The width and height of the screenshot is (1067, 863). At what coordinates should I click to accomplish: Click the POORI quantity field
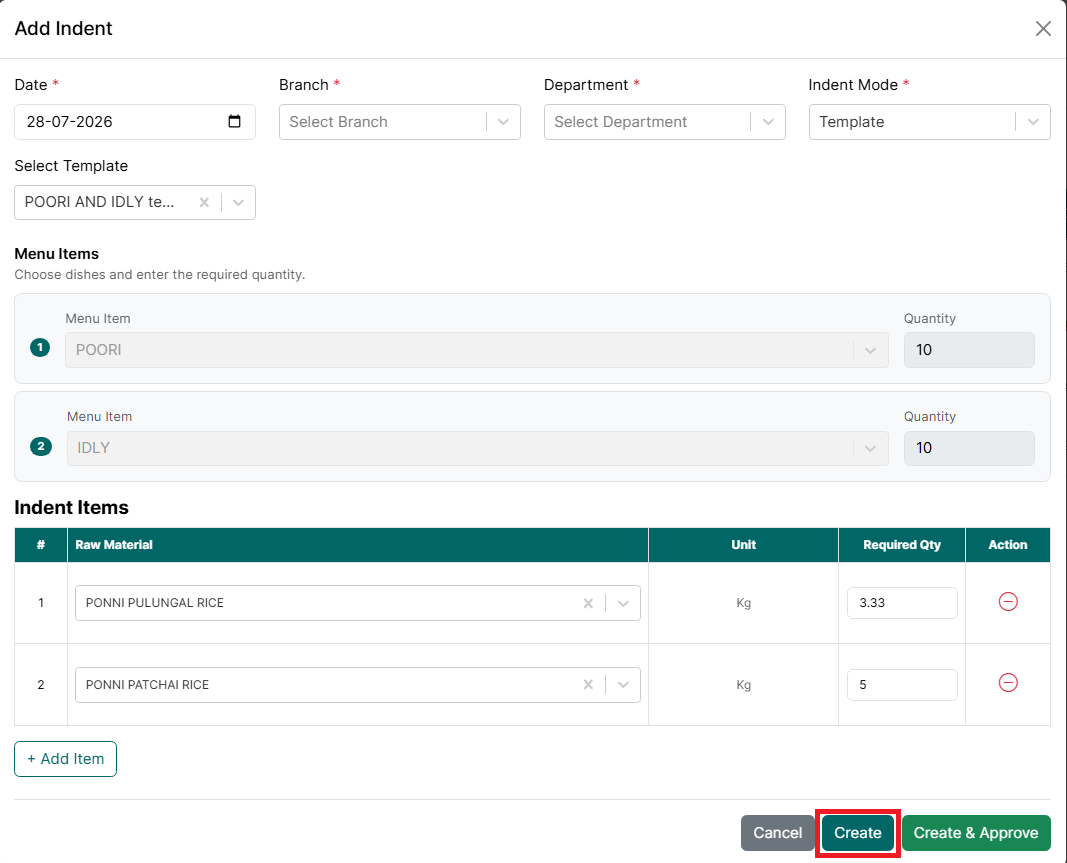pyautogui.click(x=969, y=350)
